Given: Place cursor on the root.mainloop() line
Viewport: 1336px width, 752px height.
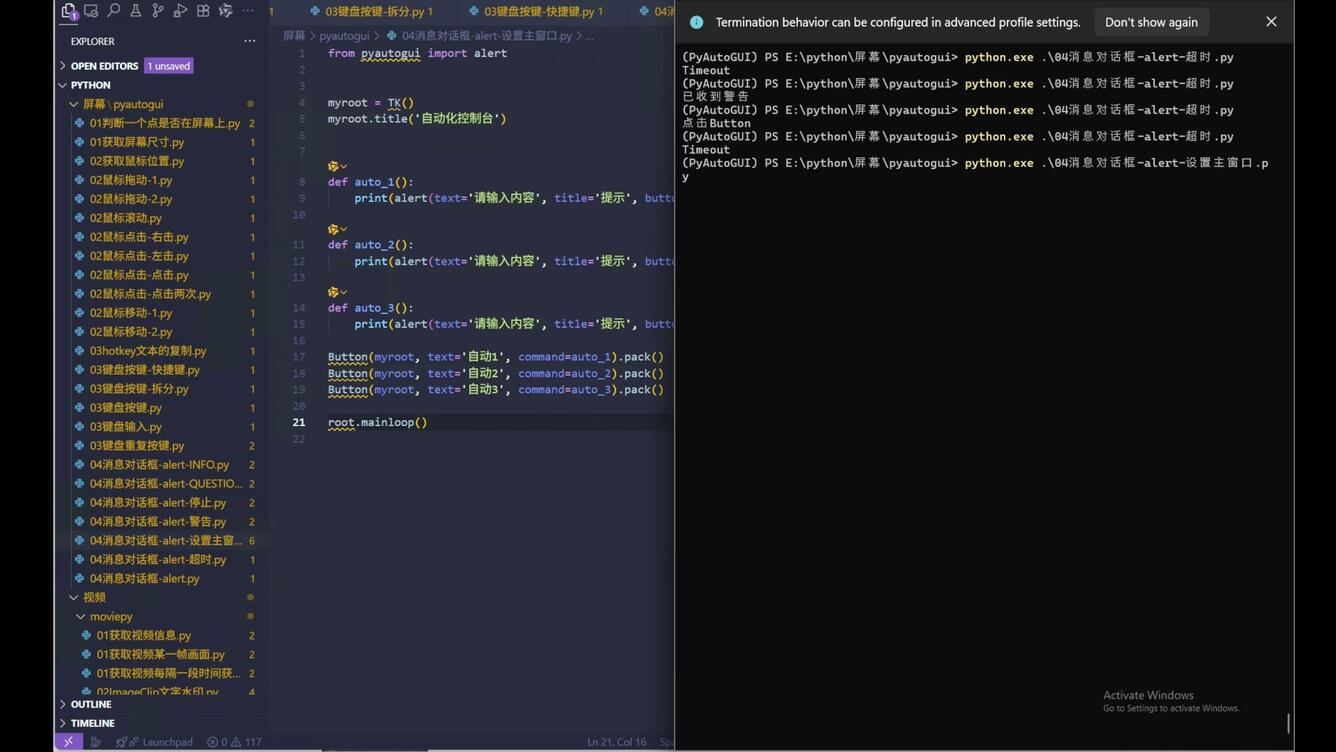Looking at the screenshot, I should pos(378,422).
